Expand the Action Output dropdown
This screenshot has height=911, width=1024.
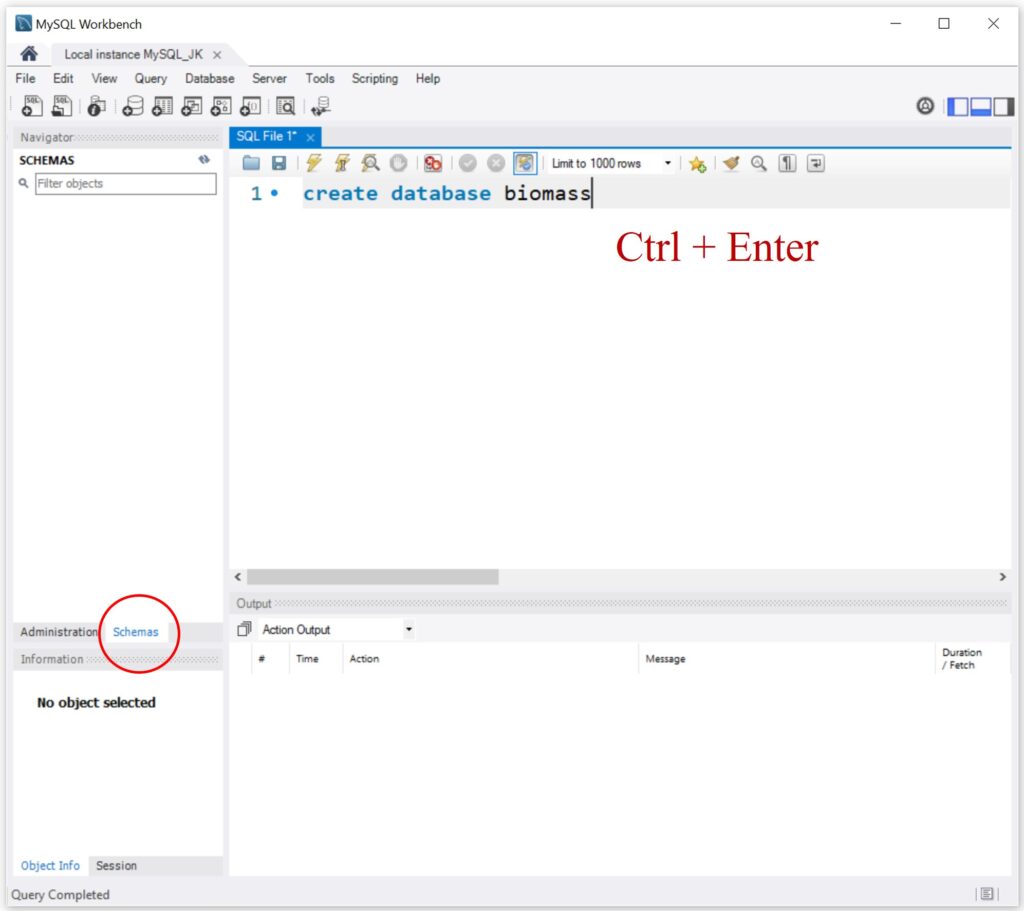408,630
